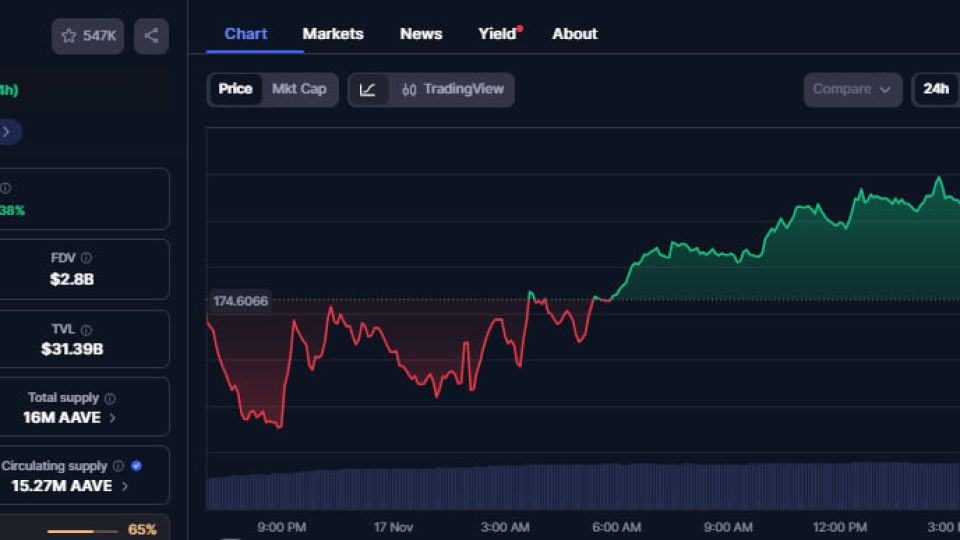960x540 pixels.
Task: Select the 24h time range
Action: tap(936, 89)
